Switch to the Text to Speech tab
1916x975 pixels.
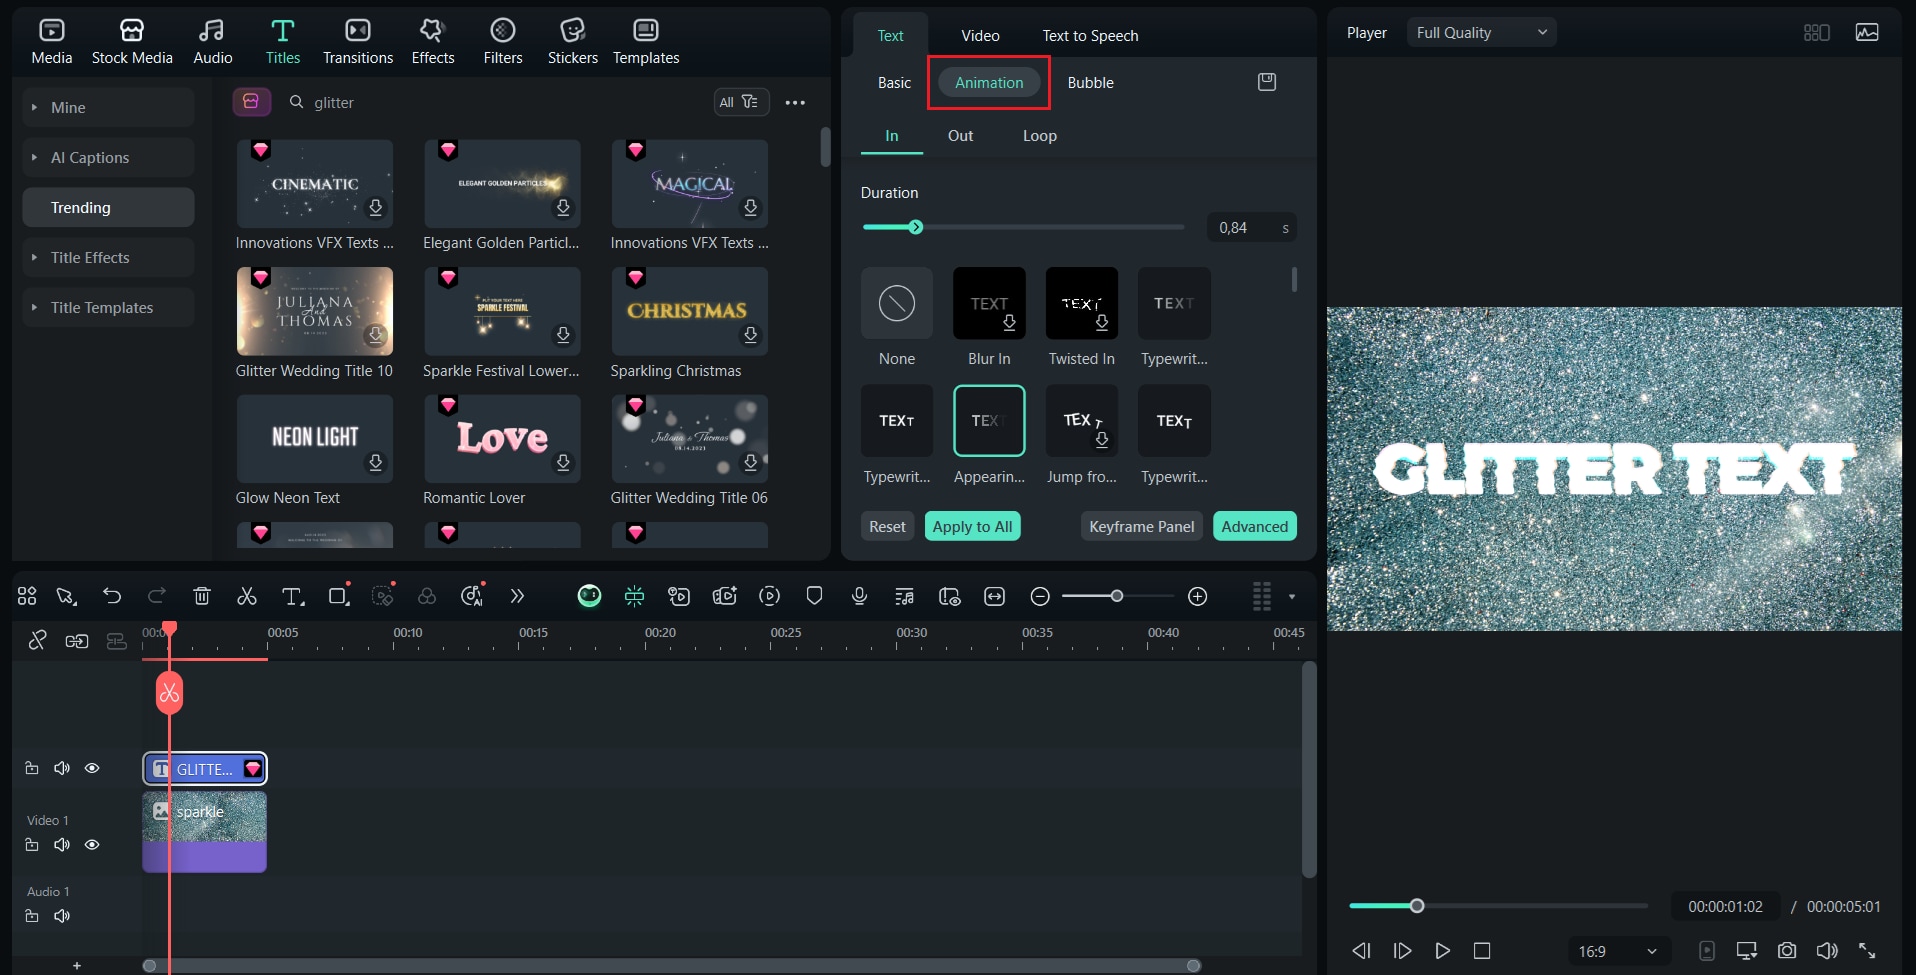click(x=1090, y=35)
